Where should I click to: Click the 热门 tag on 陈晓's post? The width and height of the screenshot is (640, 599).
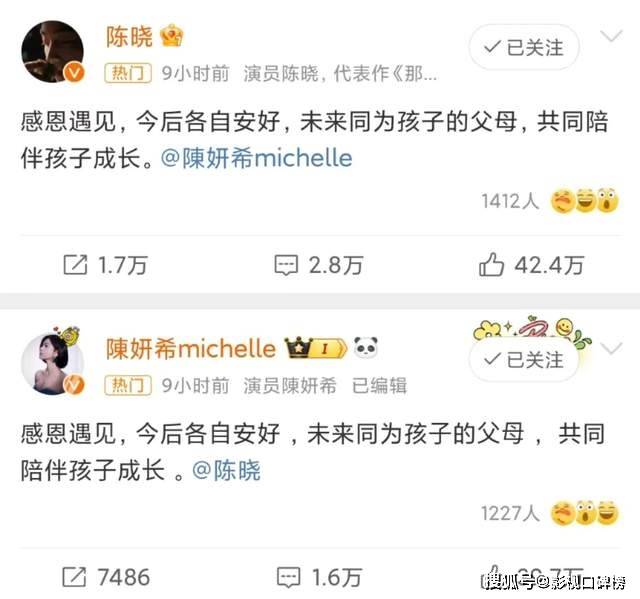coord(128,73)
